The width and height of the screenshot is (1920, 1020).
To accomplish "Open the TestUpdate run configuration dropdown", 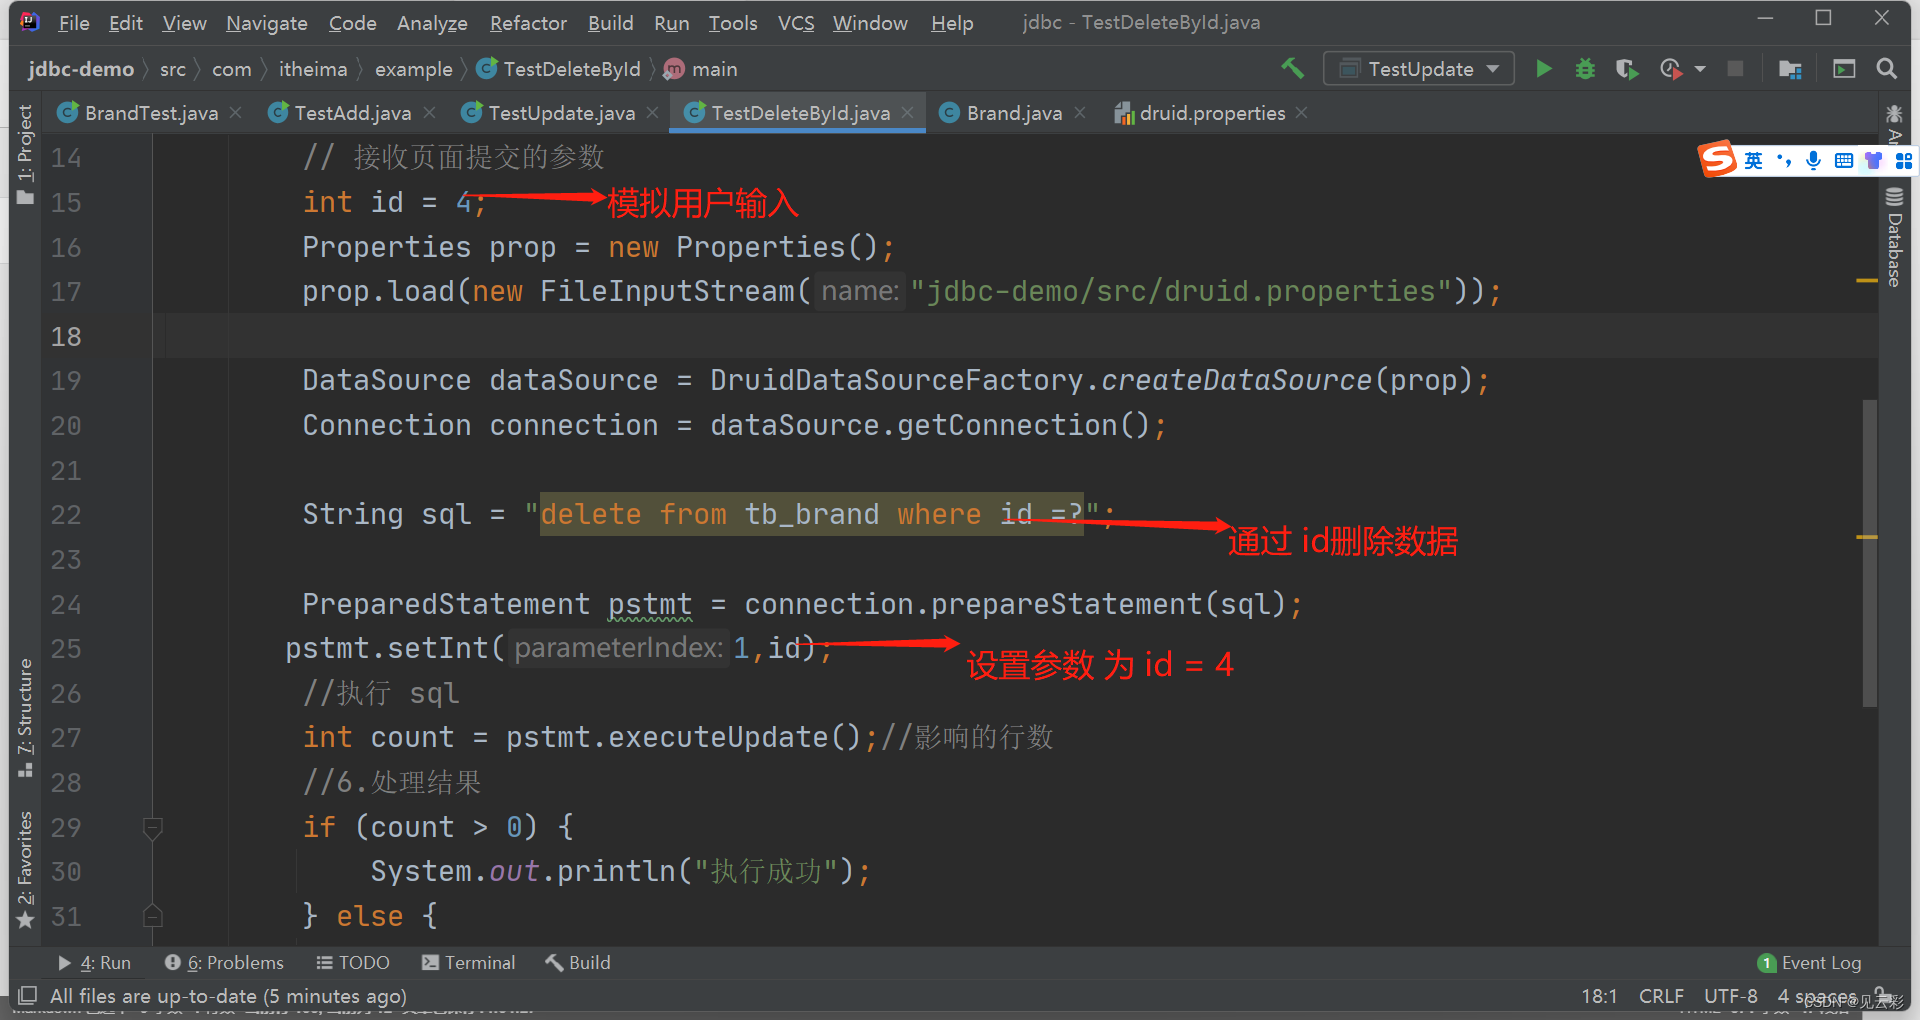I will click(1418, 68).
